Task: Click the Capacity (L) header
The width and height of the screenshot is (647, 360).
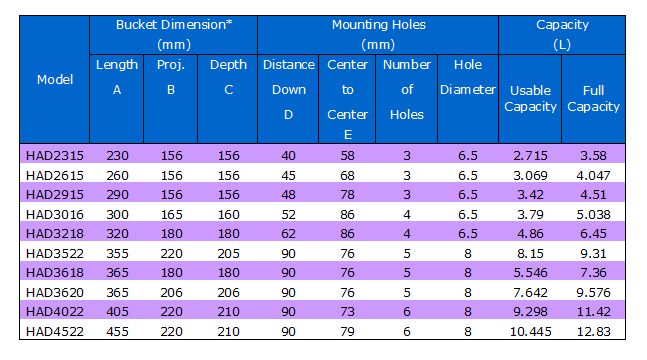Action: 562,35
